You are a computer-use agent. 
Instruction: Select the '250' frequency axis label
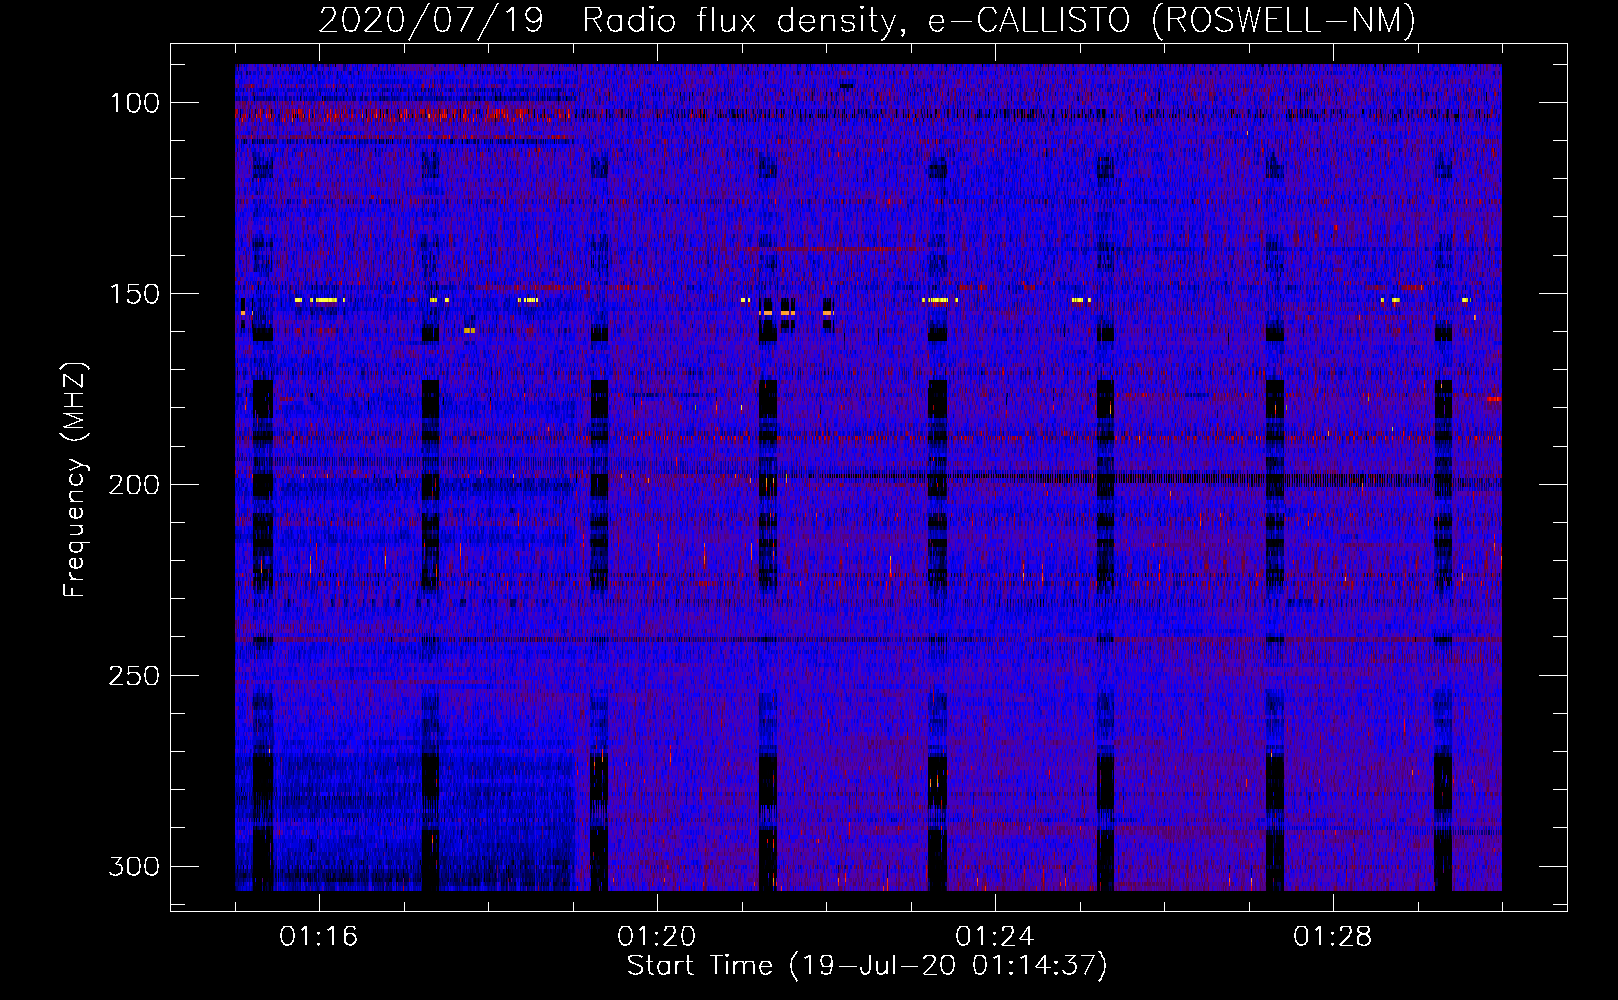tap(134, 676)
